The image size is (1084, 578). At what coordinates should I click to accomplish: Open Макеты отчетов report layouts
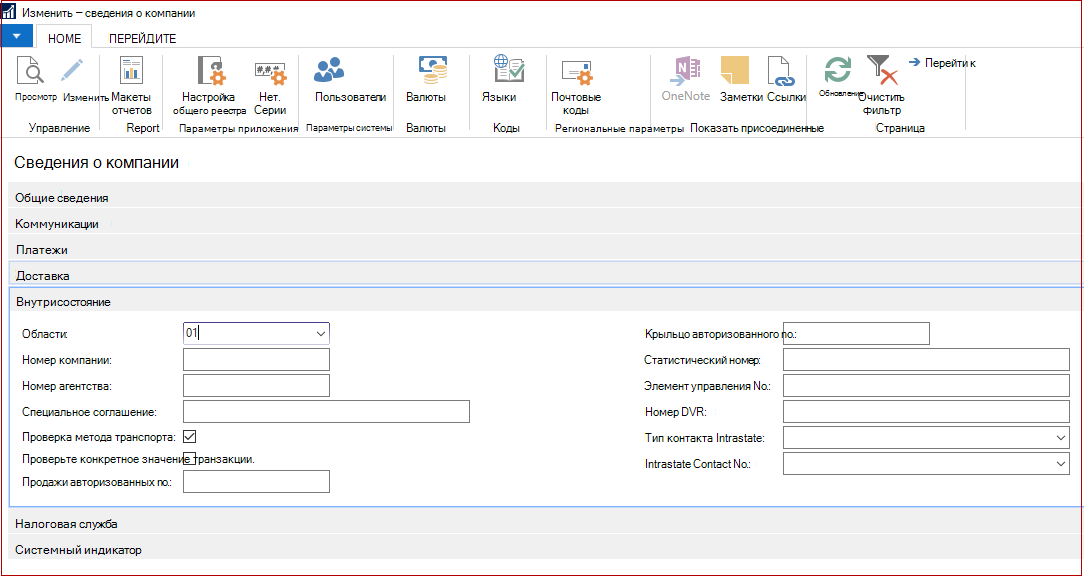pyautogui.click(x=131, y=71)
